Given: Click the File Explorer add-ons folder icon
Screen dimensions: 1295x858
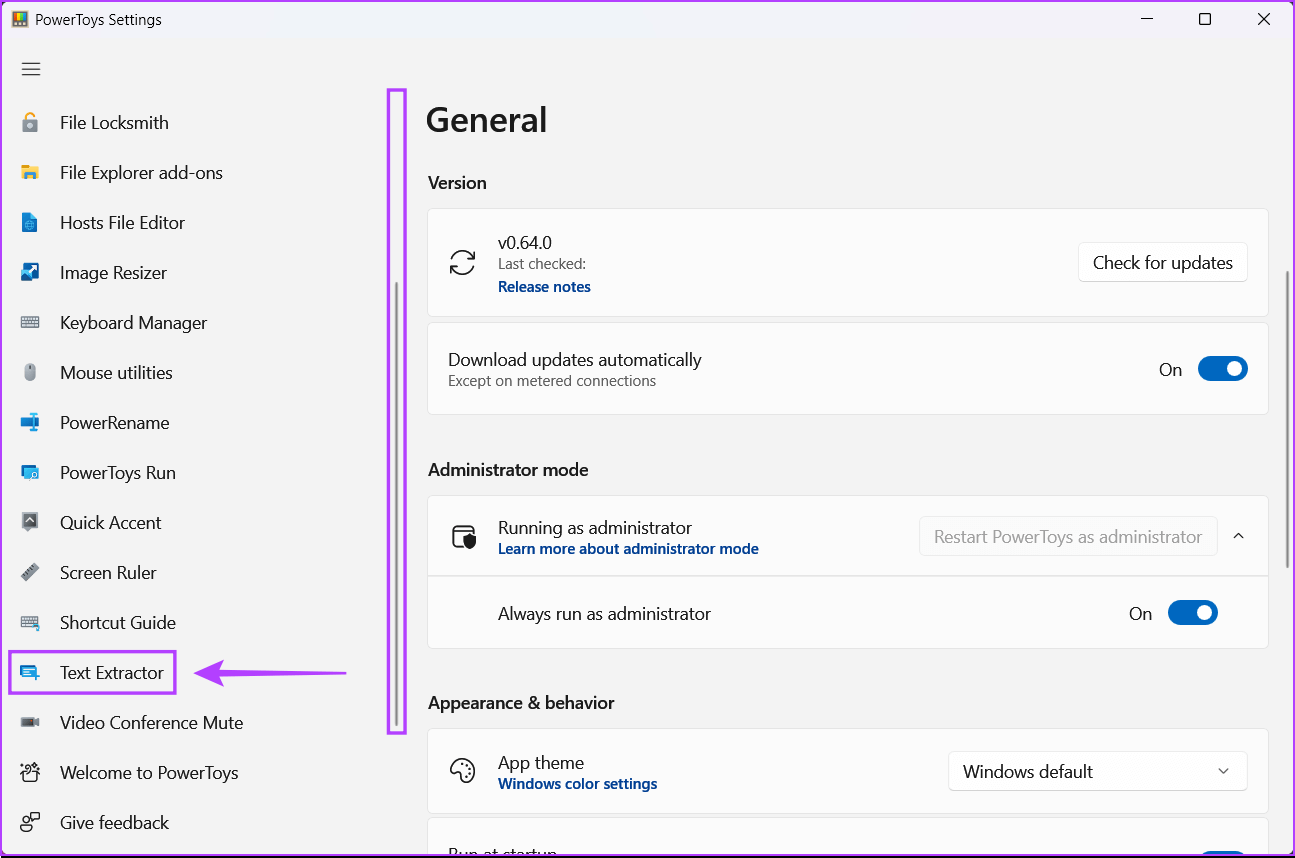Looking at the screenshot, I should [x=30, y=173].
